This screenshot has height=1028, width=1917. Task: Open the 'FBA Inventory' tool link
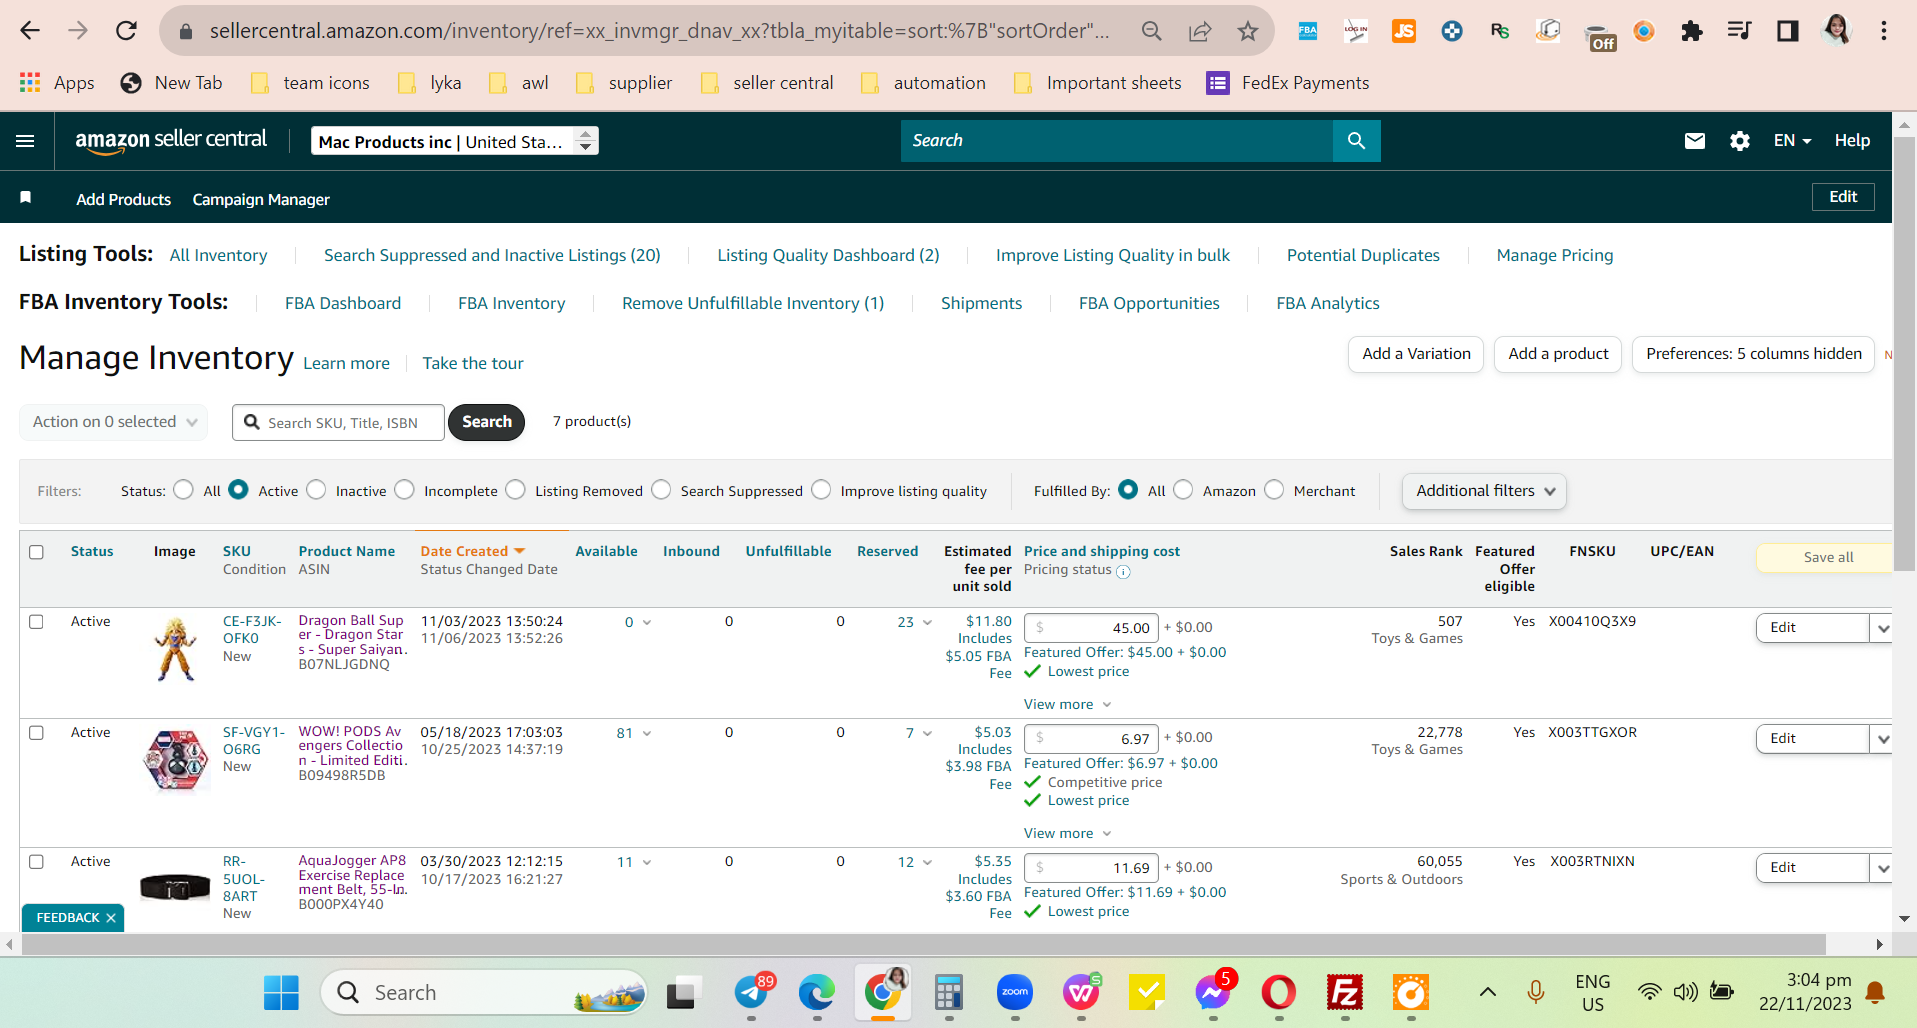coord(511,303)
